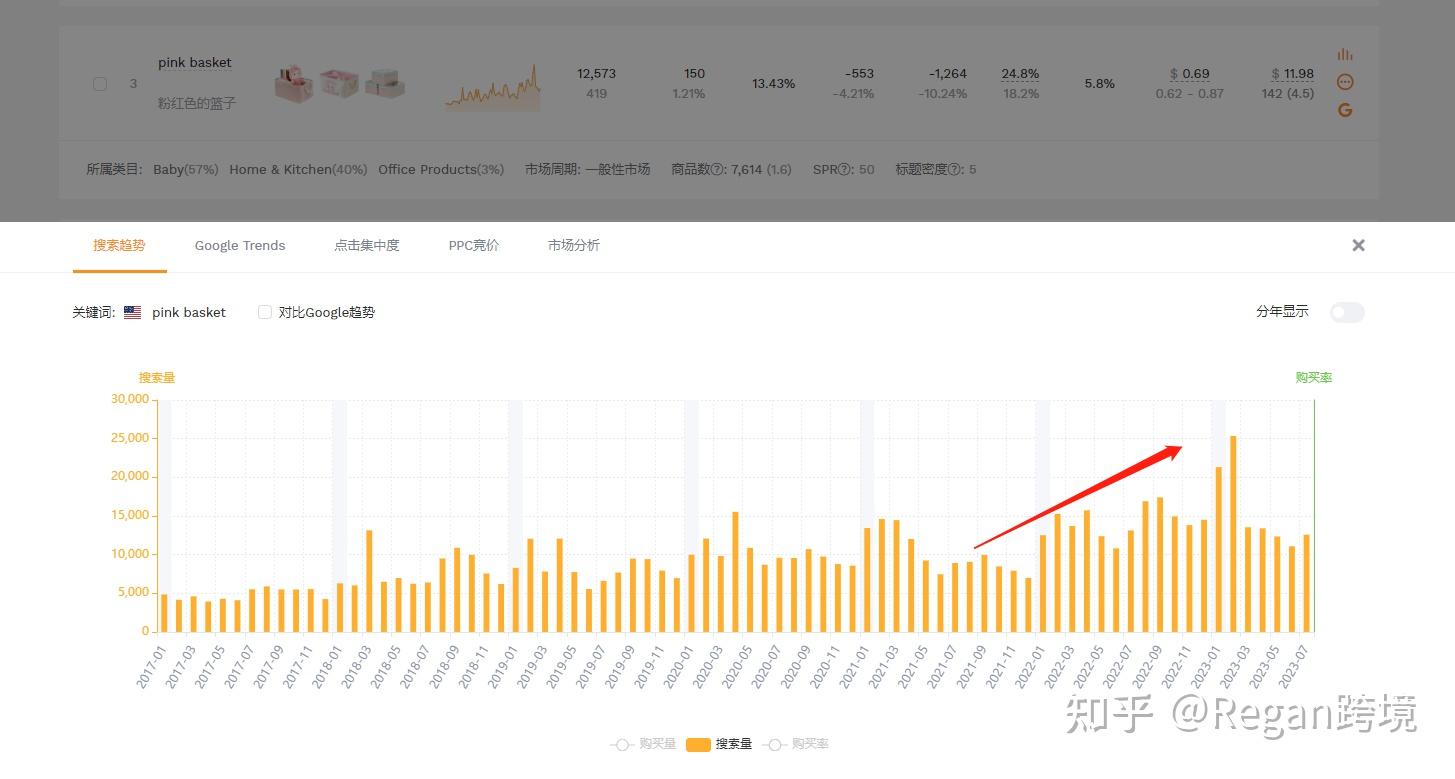Open the leftmost pink basket product thumbnail
Screen dimensions: 1455x779
pyautogui.click(x=293, y=84)
